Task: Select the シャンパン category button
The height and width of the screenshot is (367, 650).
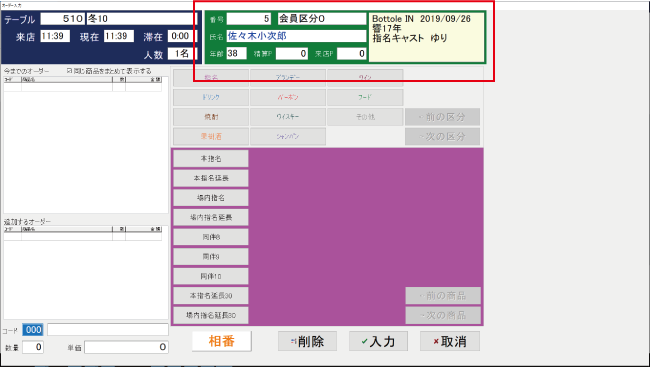Action: pyautogui.click(x=288, y=136)
